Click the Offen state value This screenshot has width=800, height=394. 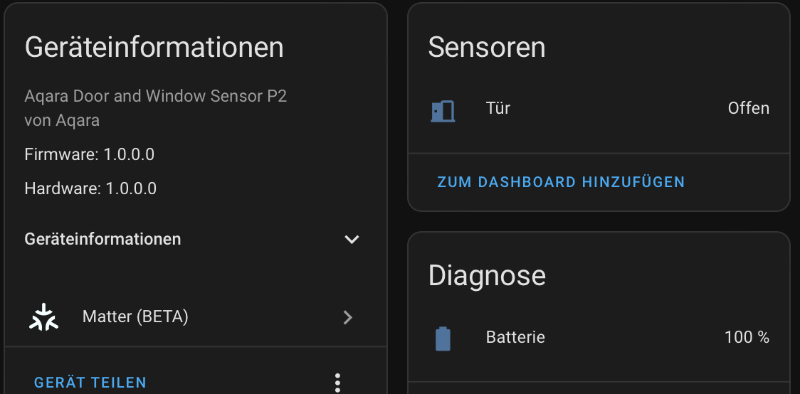(x=748, y=108)
